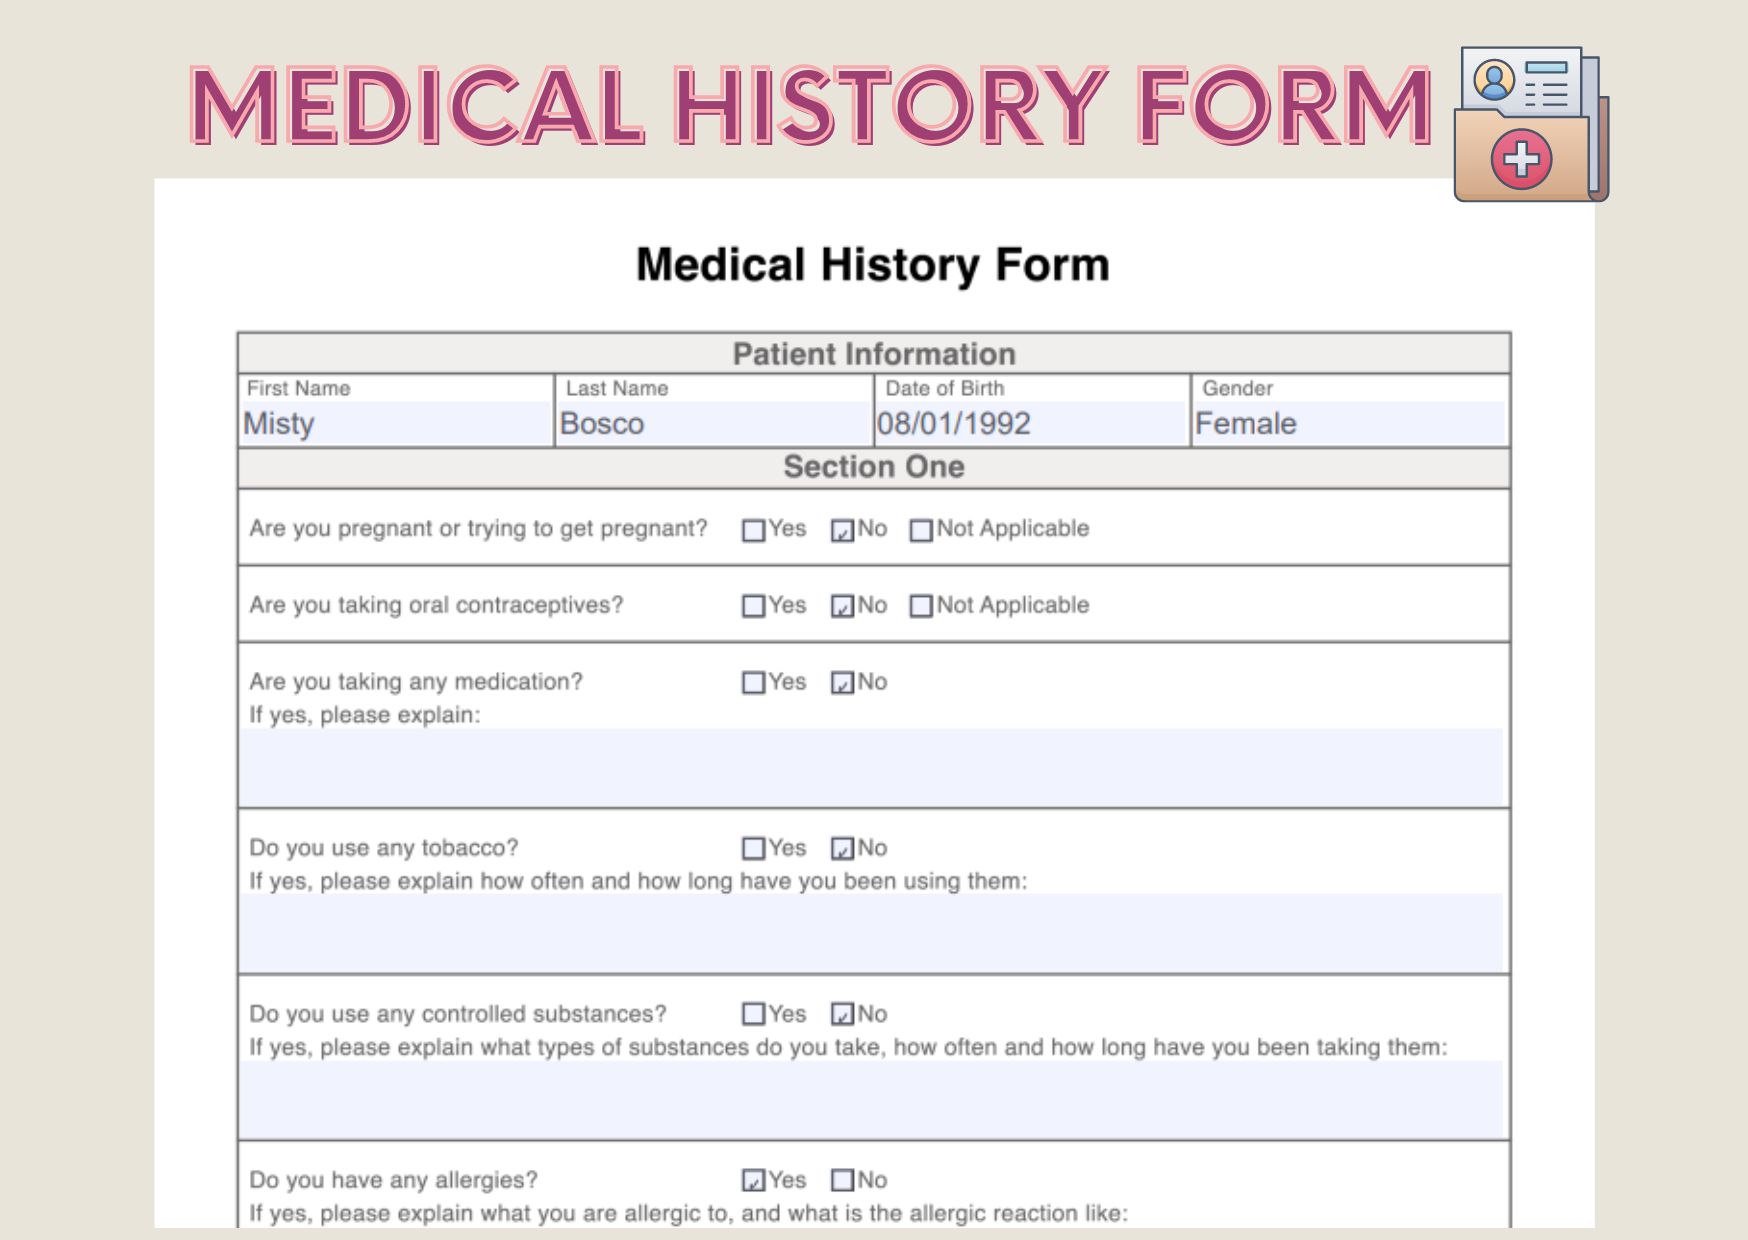
Task: Check Yes for pregnant question
Action: click(x=753, y=530)
